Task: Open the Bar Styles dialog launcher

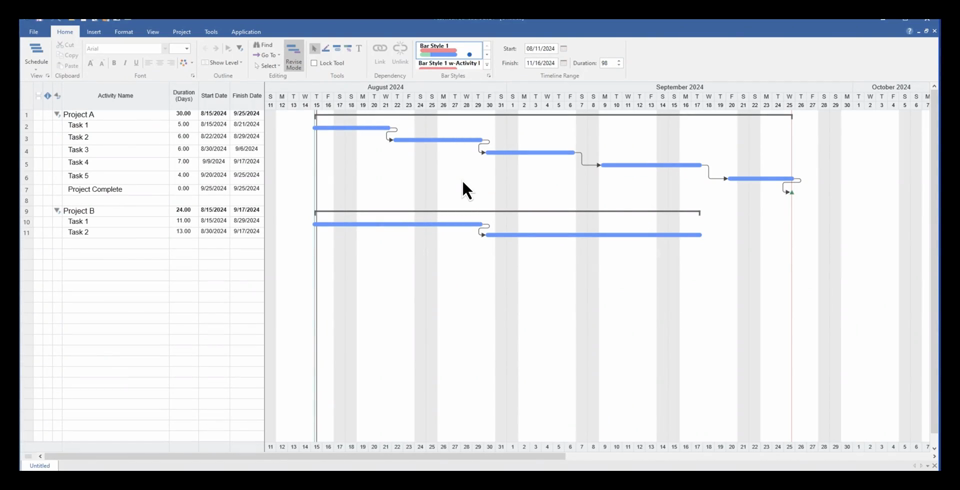Action: tap(489, 76)
